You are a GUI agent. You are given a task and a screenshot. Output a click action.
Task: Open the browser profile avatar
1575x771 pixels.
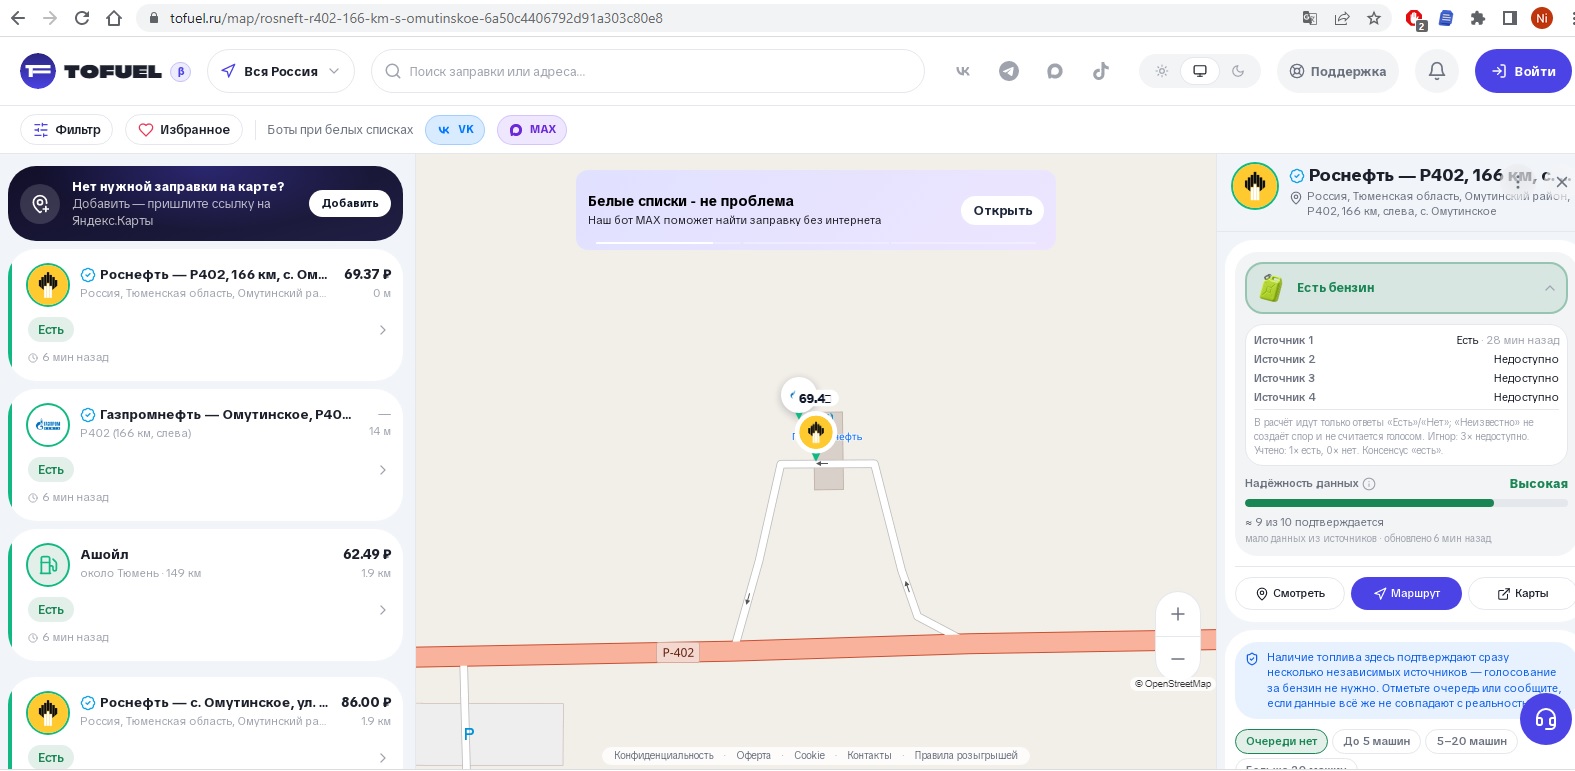coord(1542,18)
